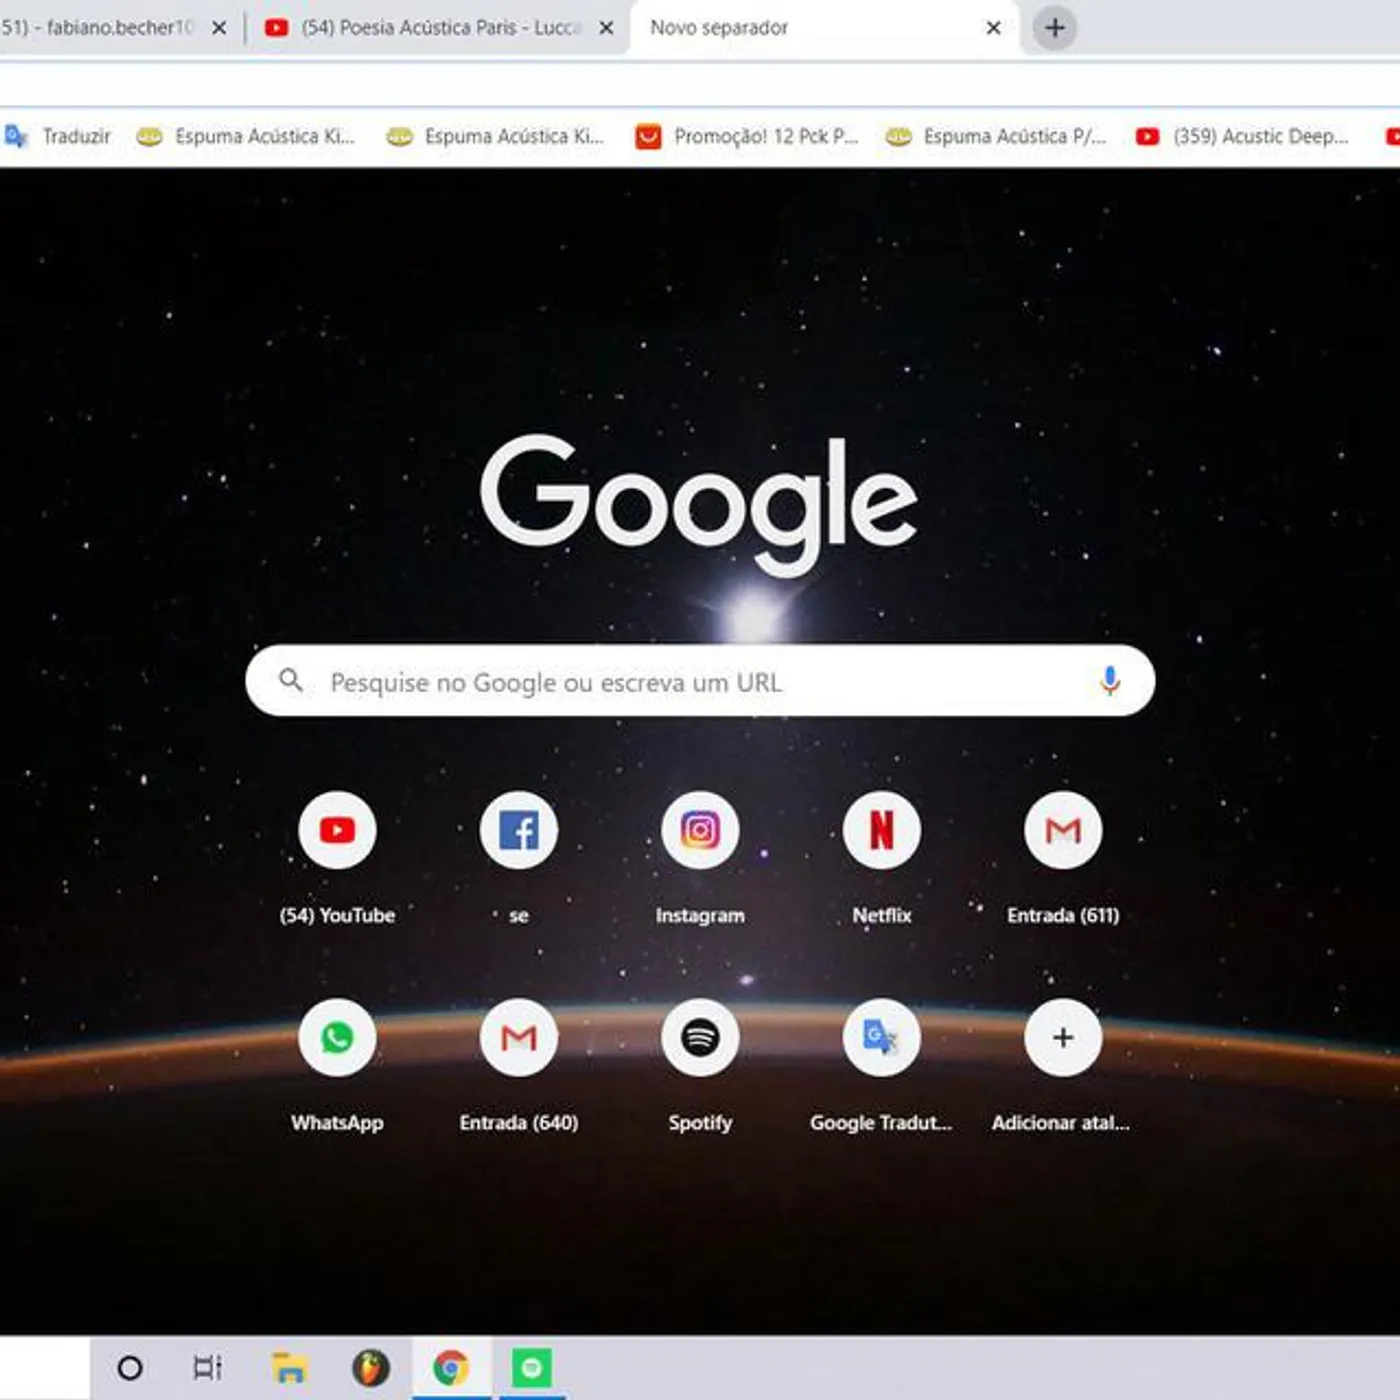The image size is (1400, 1400).
Task: Close the Novo separador tab
Action: click(x=993, y=28)
